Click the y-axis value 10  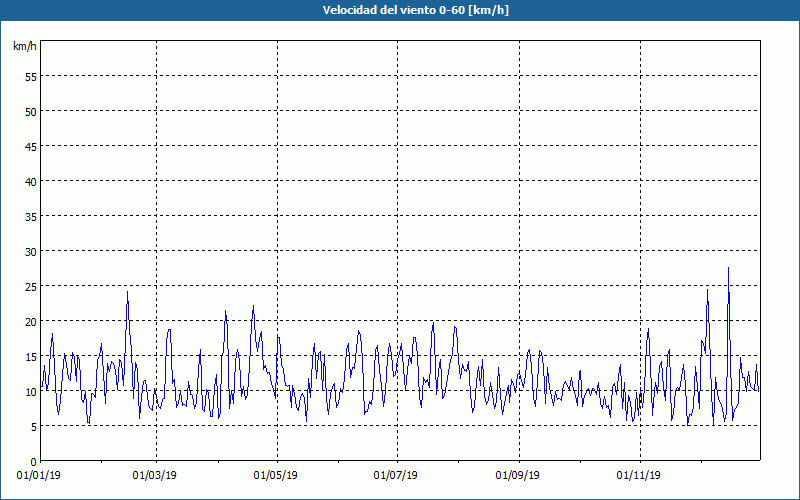tap(31, 391)
